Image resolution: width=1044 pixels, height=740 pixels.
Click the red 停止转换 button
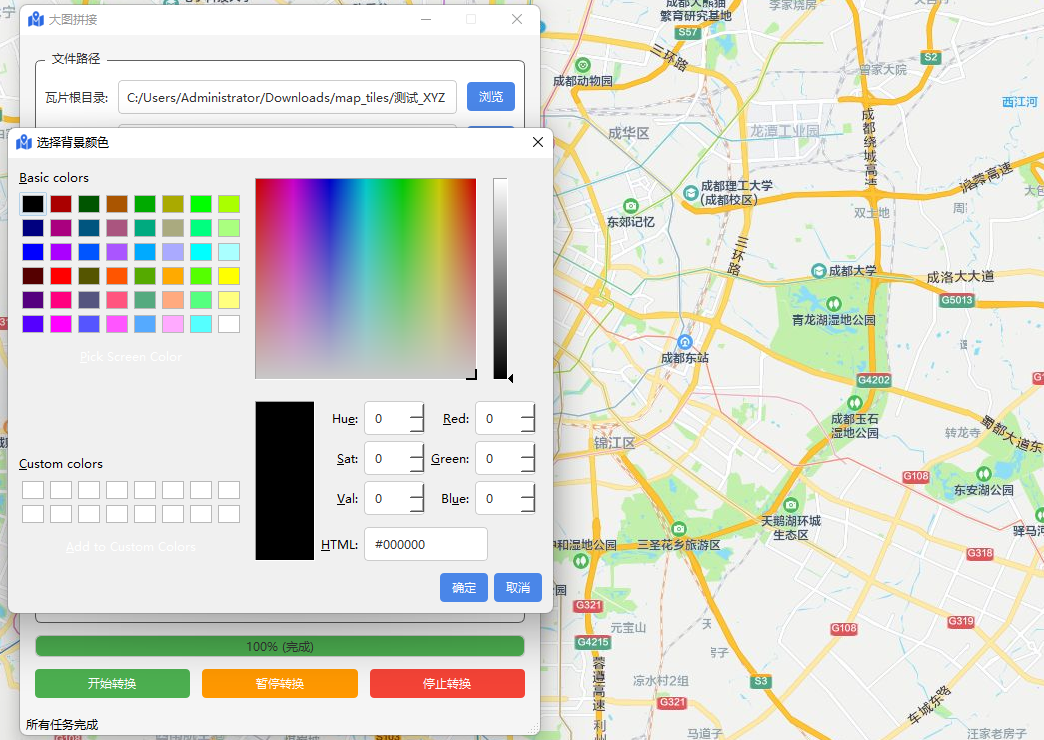[447, 683]
